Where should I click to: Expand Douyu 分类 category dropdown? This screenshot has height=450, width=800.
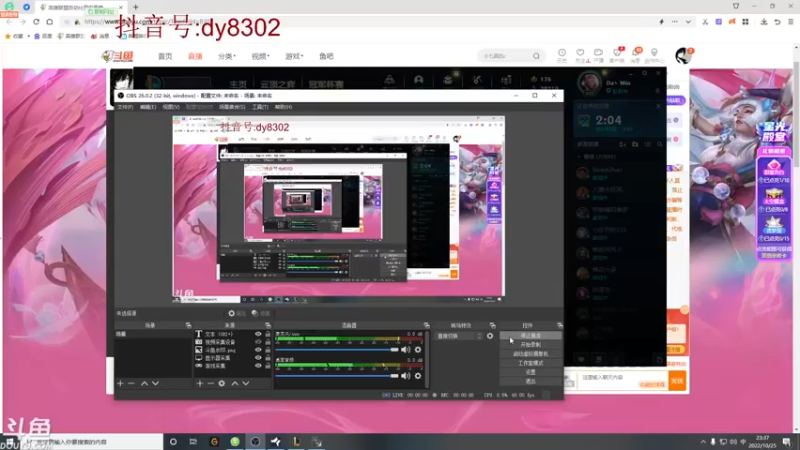pos(227,56)
